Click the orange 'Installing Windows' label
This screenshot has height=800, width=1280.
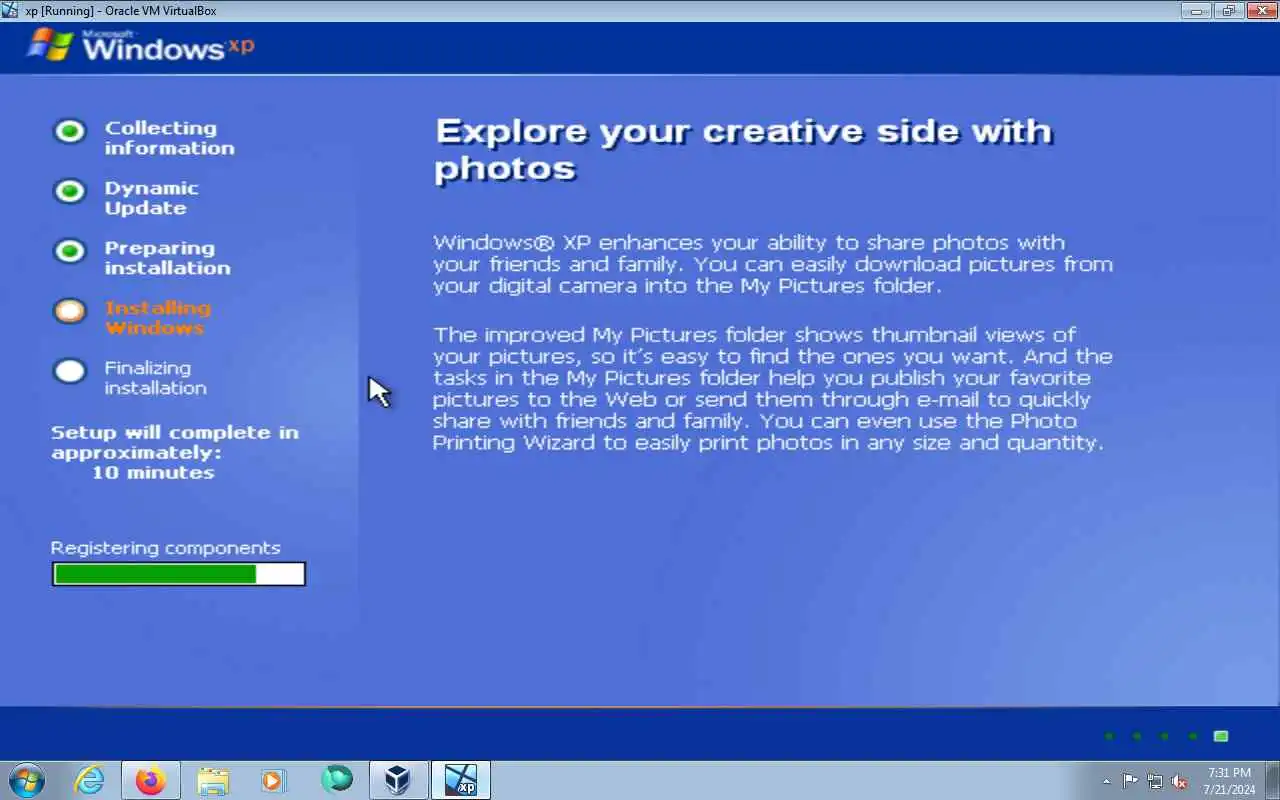(x=157, y=318)
